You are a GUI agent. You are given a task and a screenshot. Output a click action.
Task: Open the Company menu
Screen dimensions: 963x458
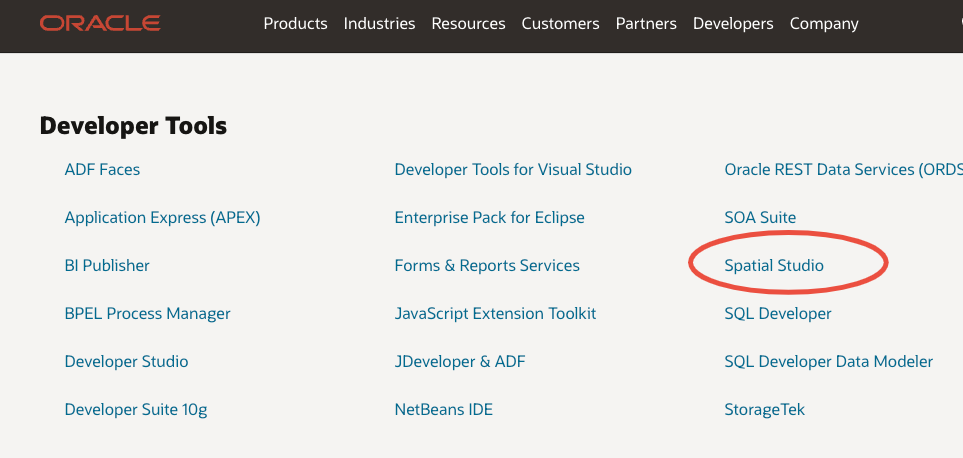coord(824,23)
